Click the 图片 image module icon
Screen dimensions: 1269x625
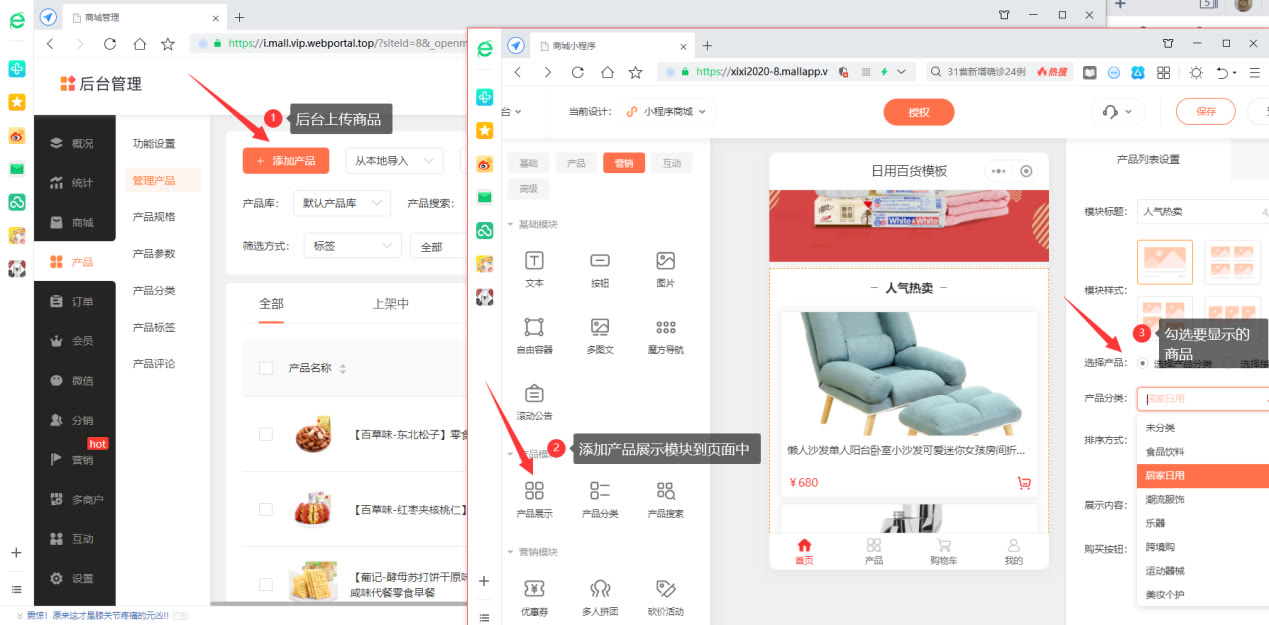666,265
